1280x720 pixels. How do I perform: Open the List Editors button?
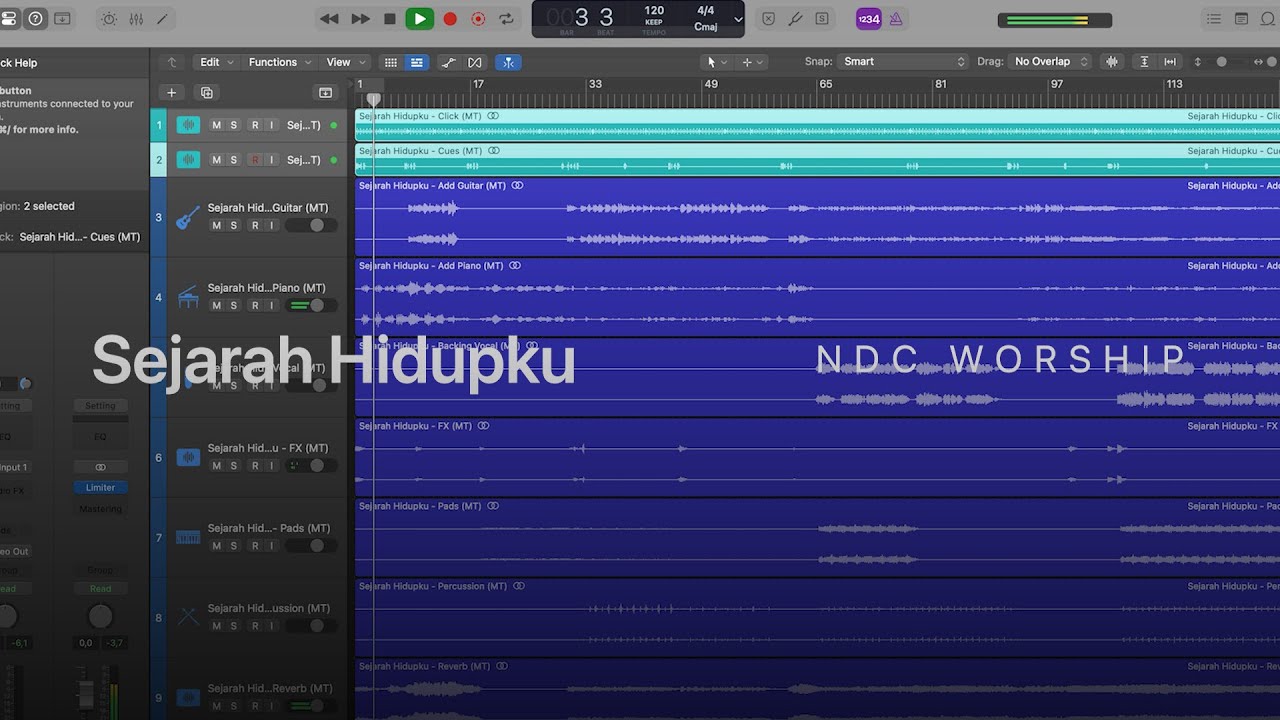coord(1214,18)
